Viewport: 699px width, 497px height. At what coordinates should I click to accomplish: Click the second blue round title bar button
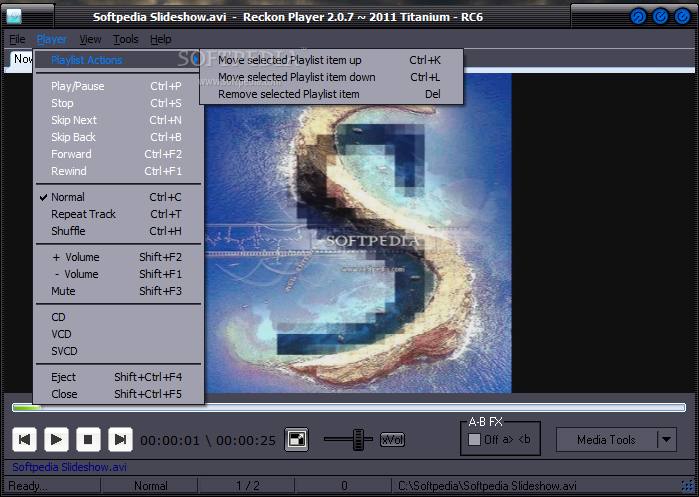(660, 17)
